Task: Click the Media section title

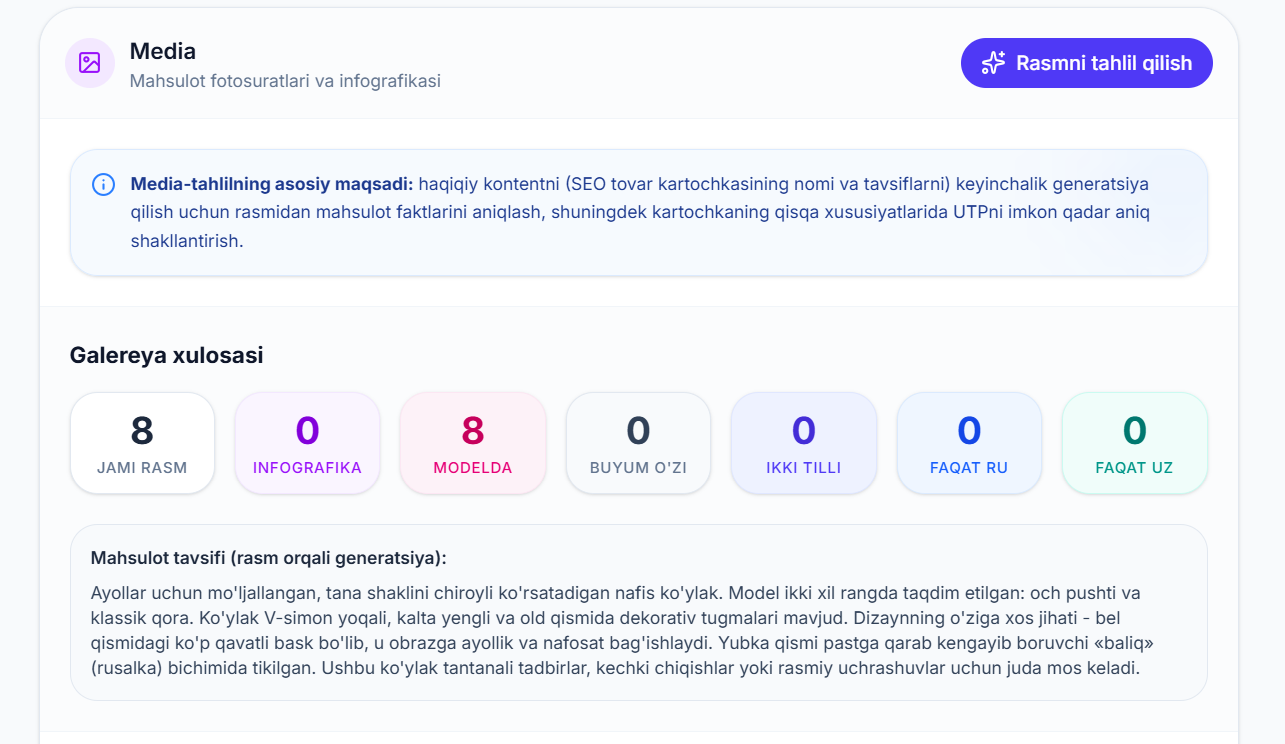Action: pyautogui.click(x=163, y=51)
